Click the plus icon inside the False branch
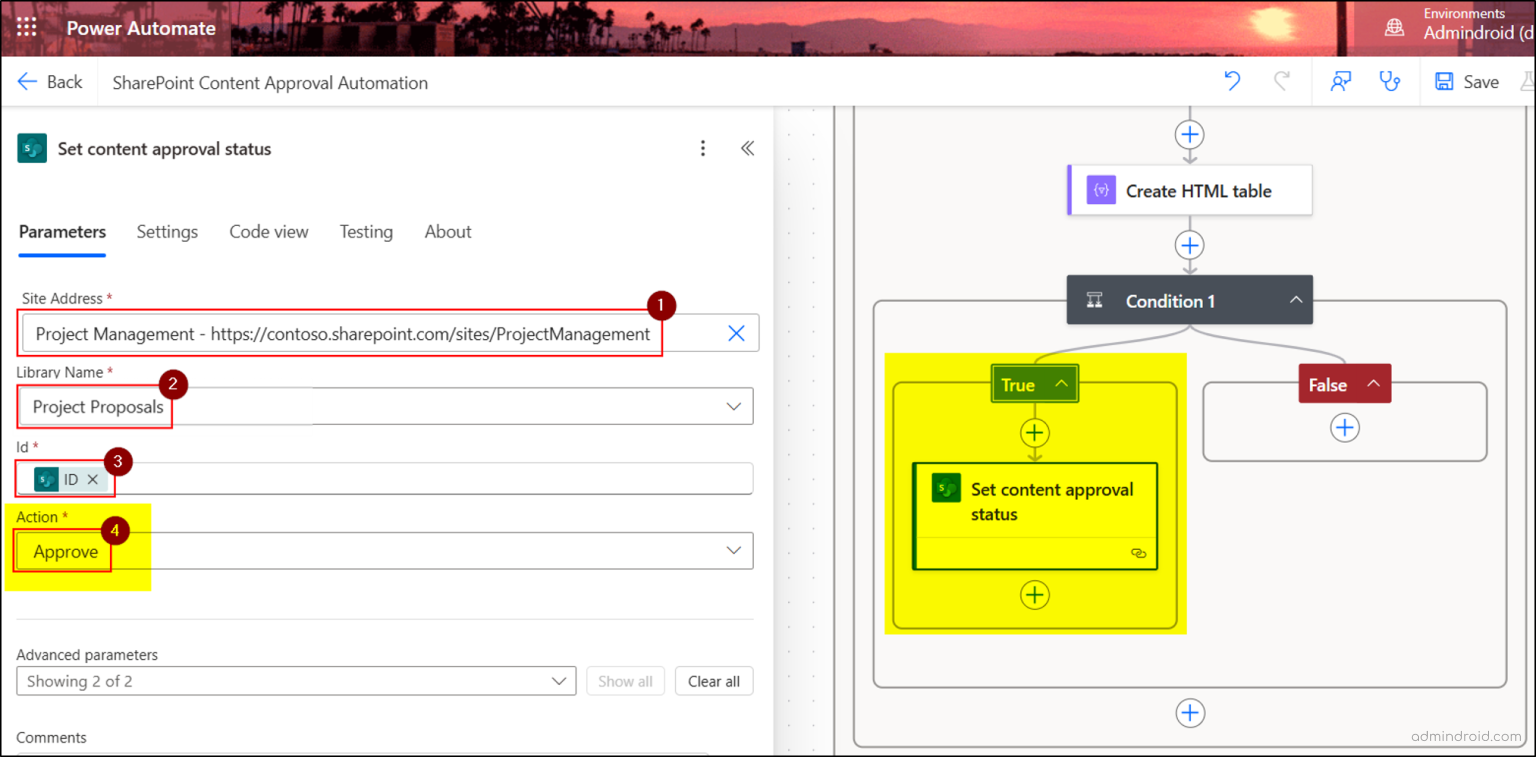 coord(1345,427)
